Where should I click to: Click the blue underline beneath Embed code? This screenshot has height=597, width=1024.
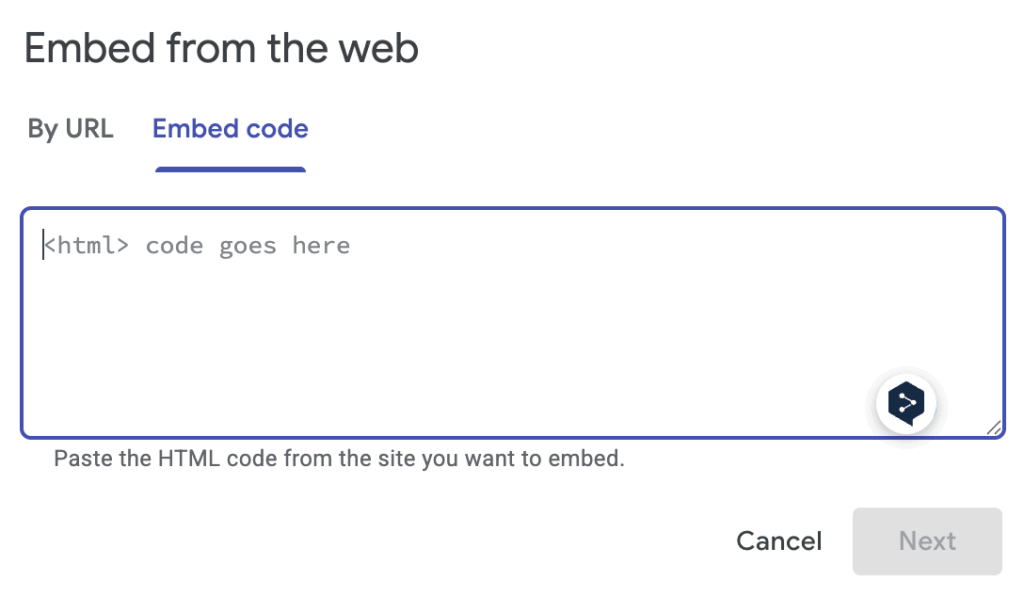pyautogui.click(x=230, y=169)
